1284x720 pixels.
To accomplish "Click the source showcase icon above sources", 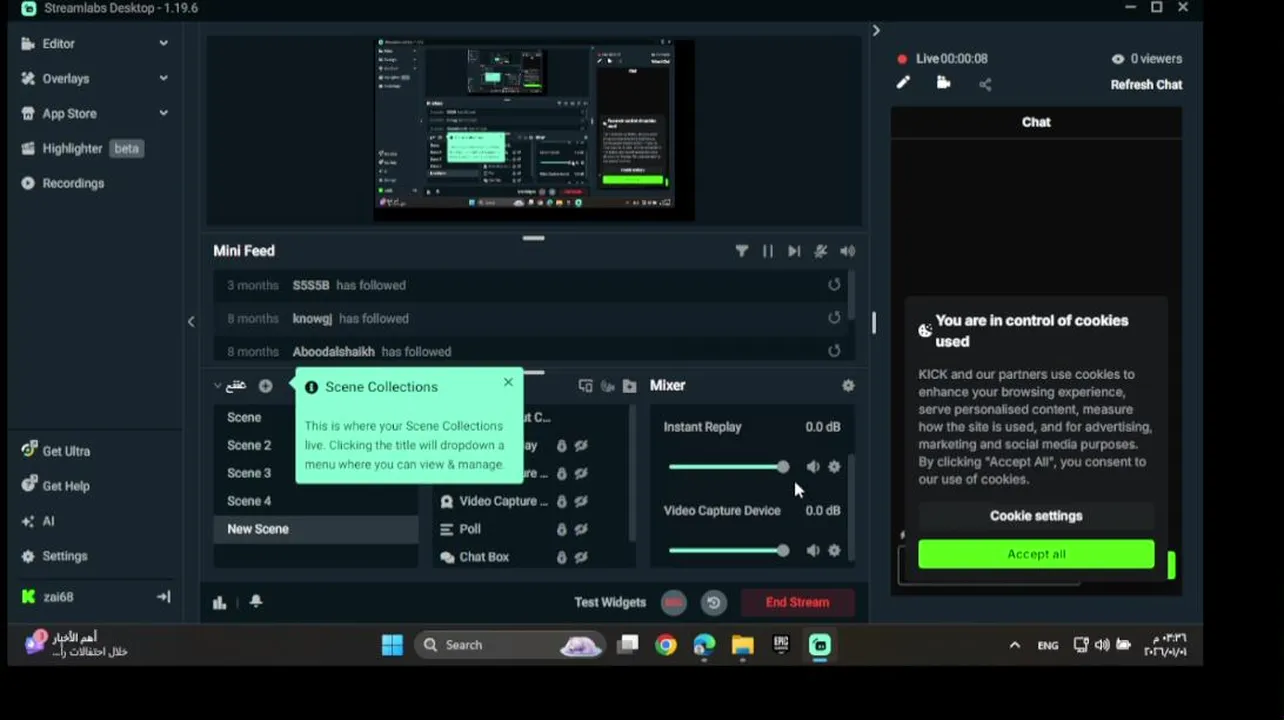I will (x=585, y=386).
